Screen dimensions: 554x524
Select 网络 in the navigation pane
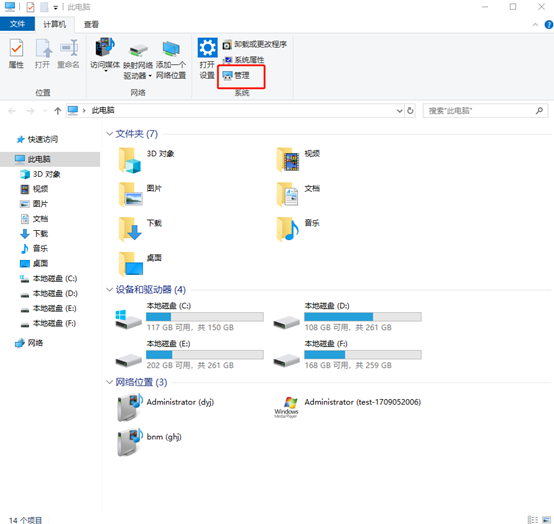(29, 343)
